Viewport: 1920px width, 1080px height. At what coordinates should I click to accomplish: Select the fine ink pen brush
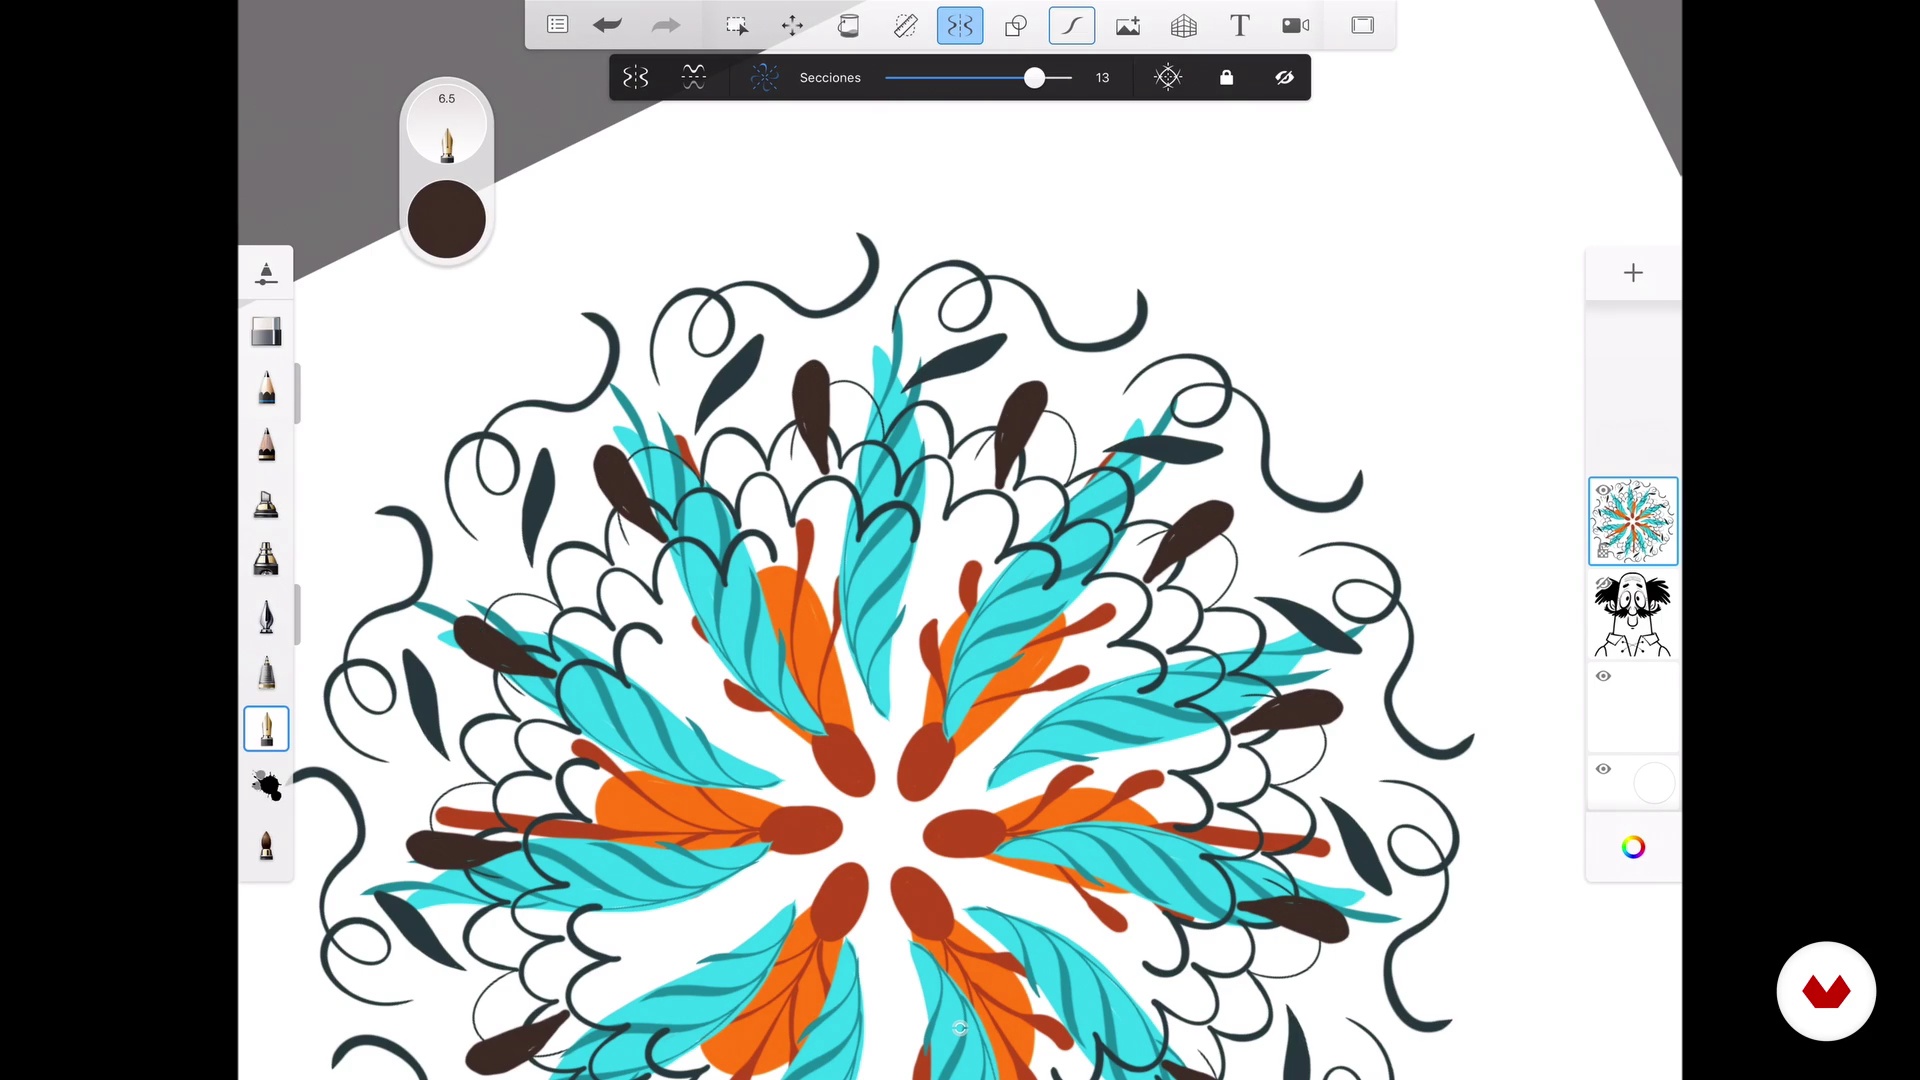coord(266,616)
